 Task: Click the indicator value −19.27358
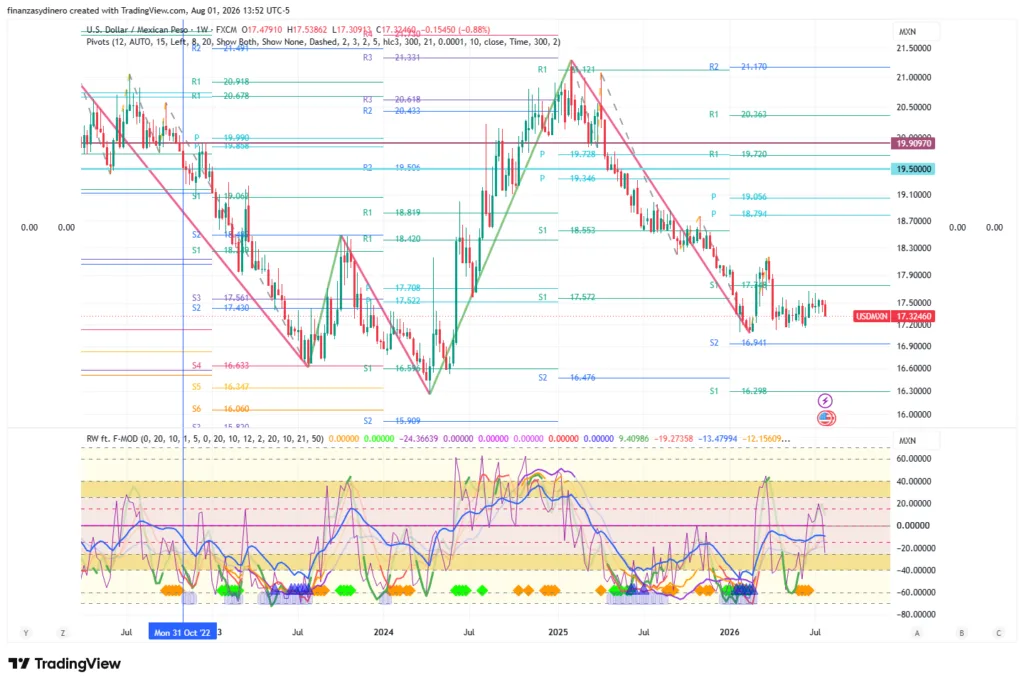point(673,439)
